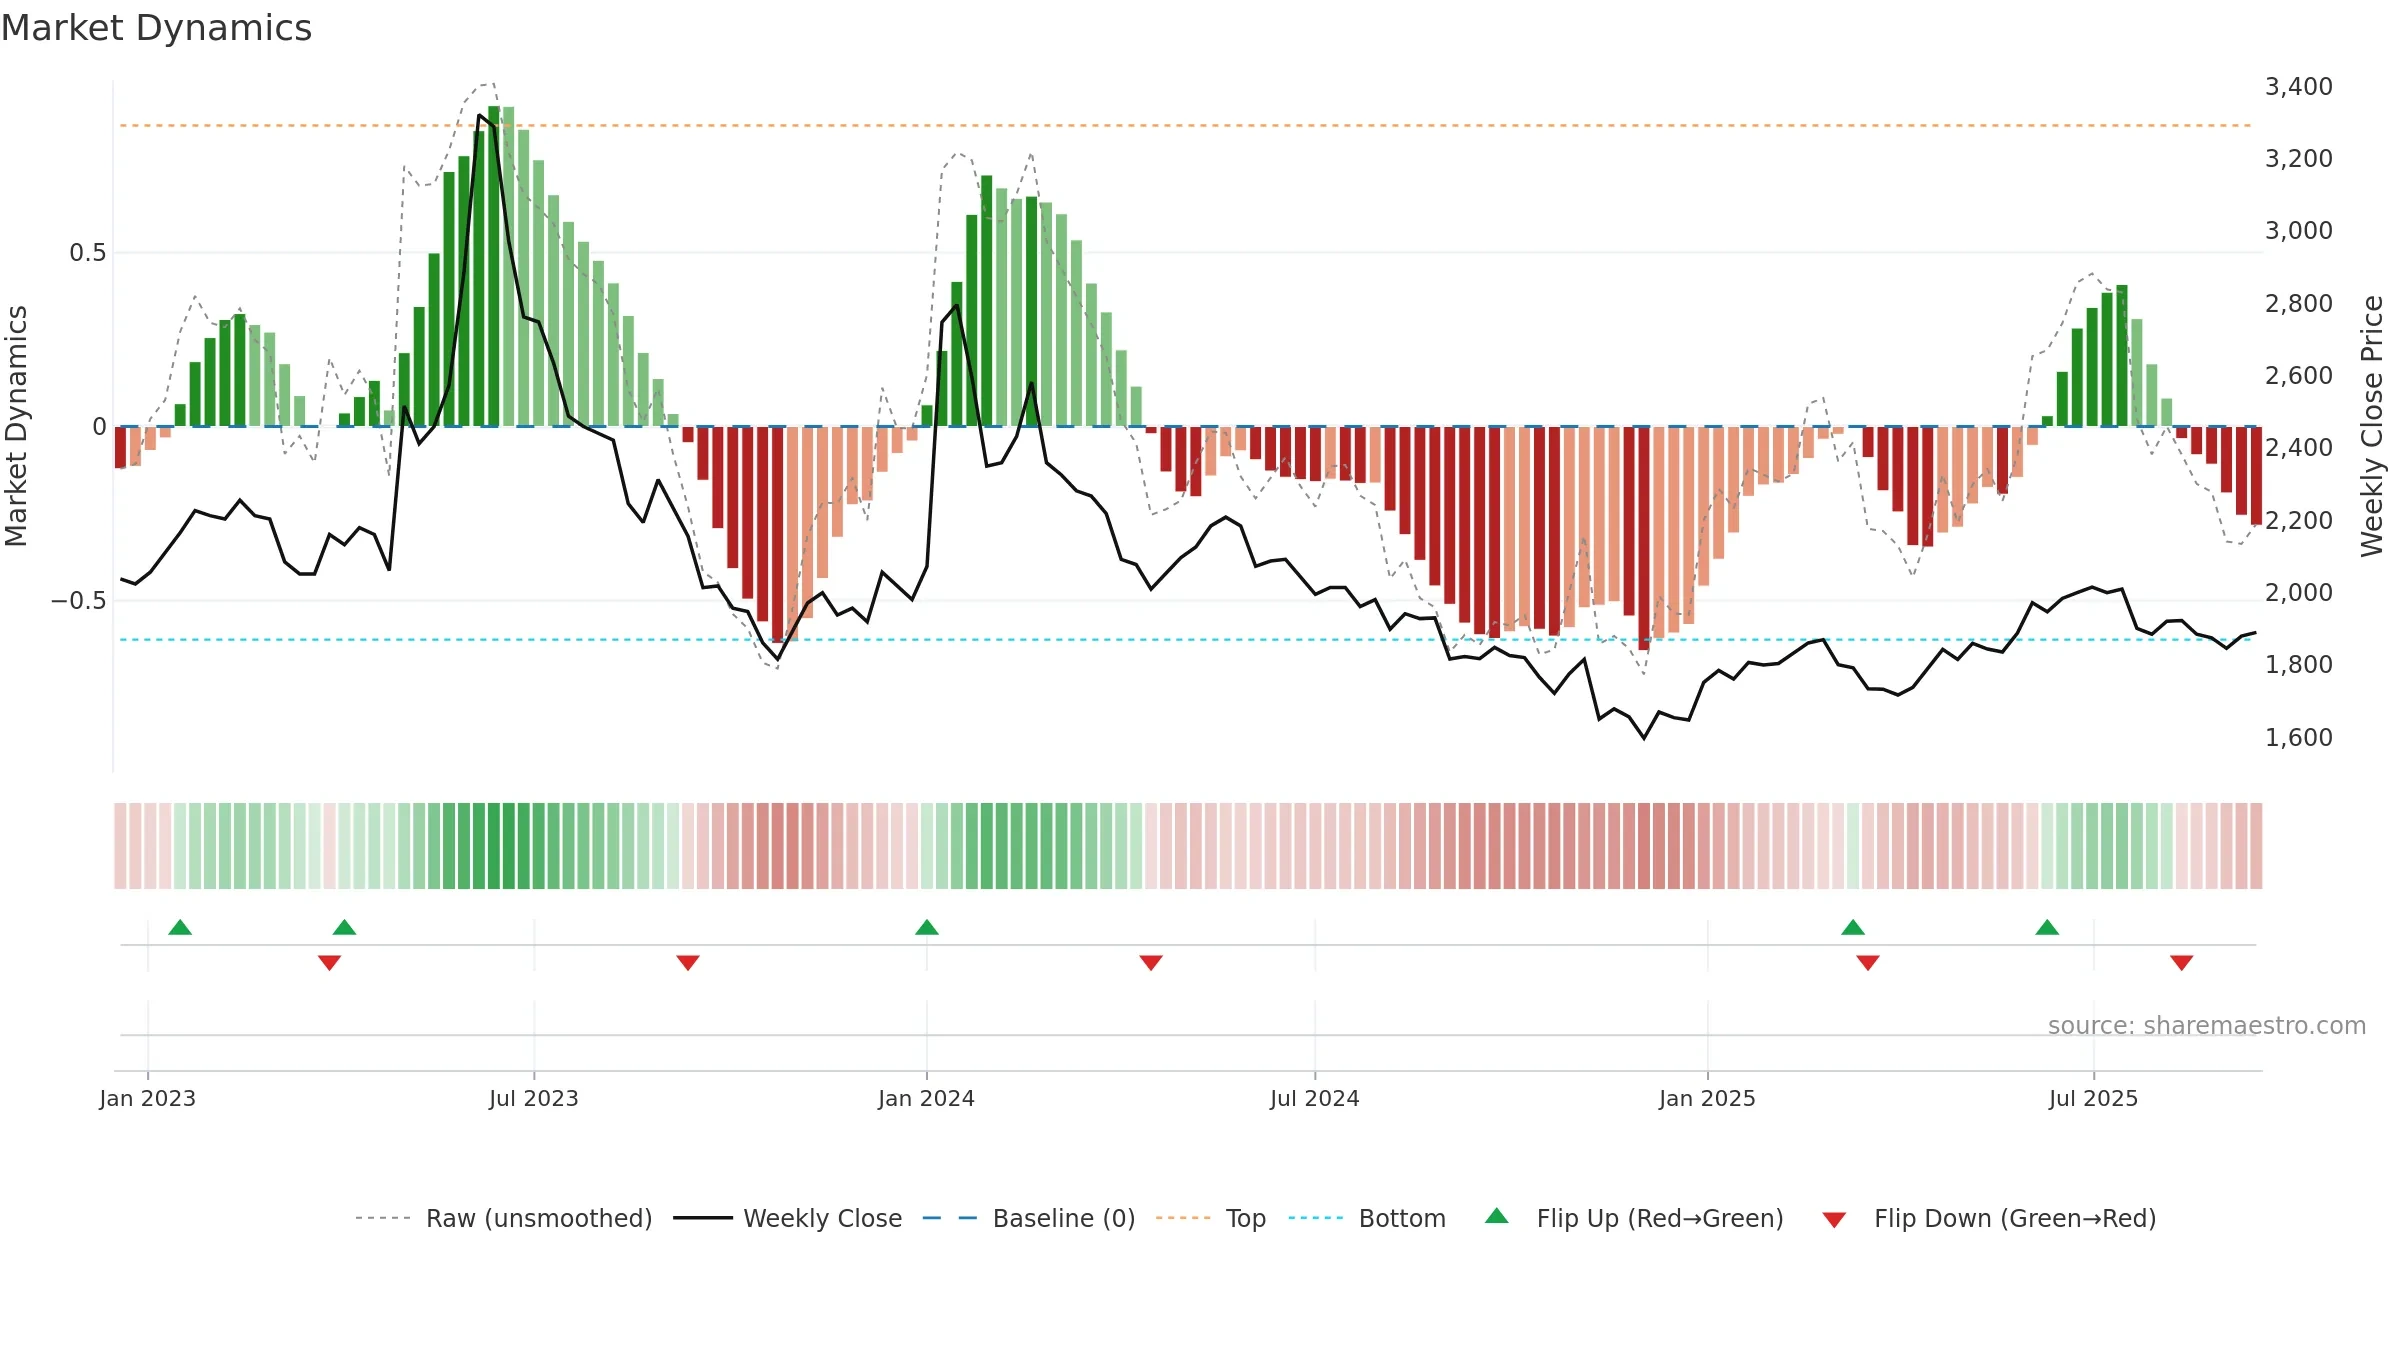The width and height of the screenshot is (2400, 1350).
Task: Click the Jan 2023 x-axis label
Action: click(x=148, y=1098)
